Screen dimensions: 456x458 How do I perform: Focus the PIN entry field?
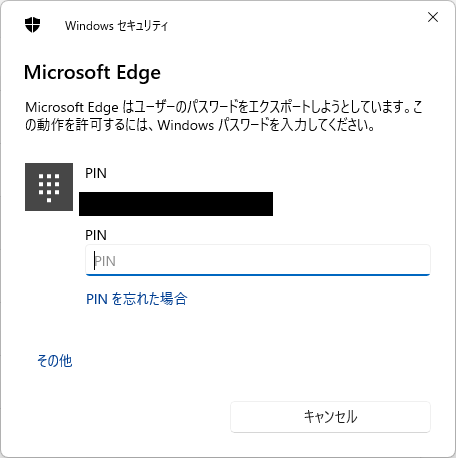(258, 260)
